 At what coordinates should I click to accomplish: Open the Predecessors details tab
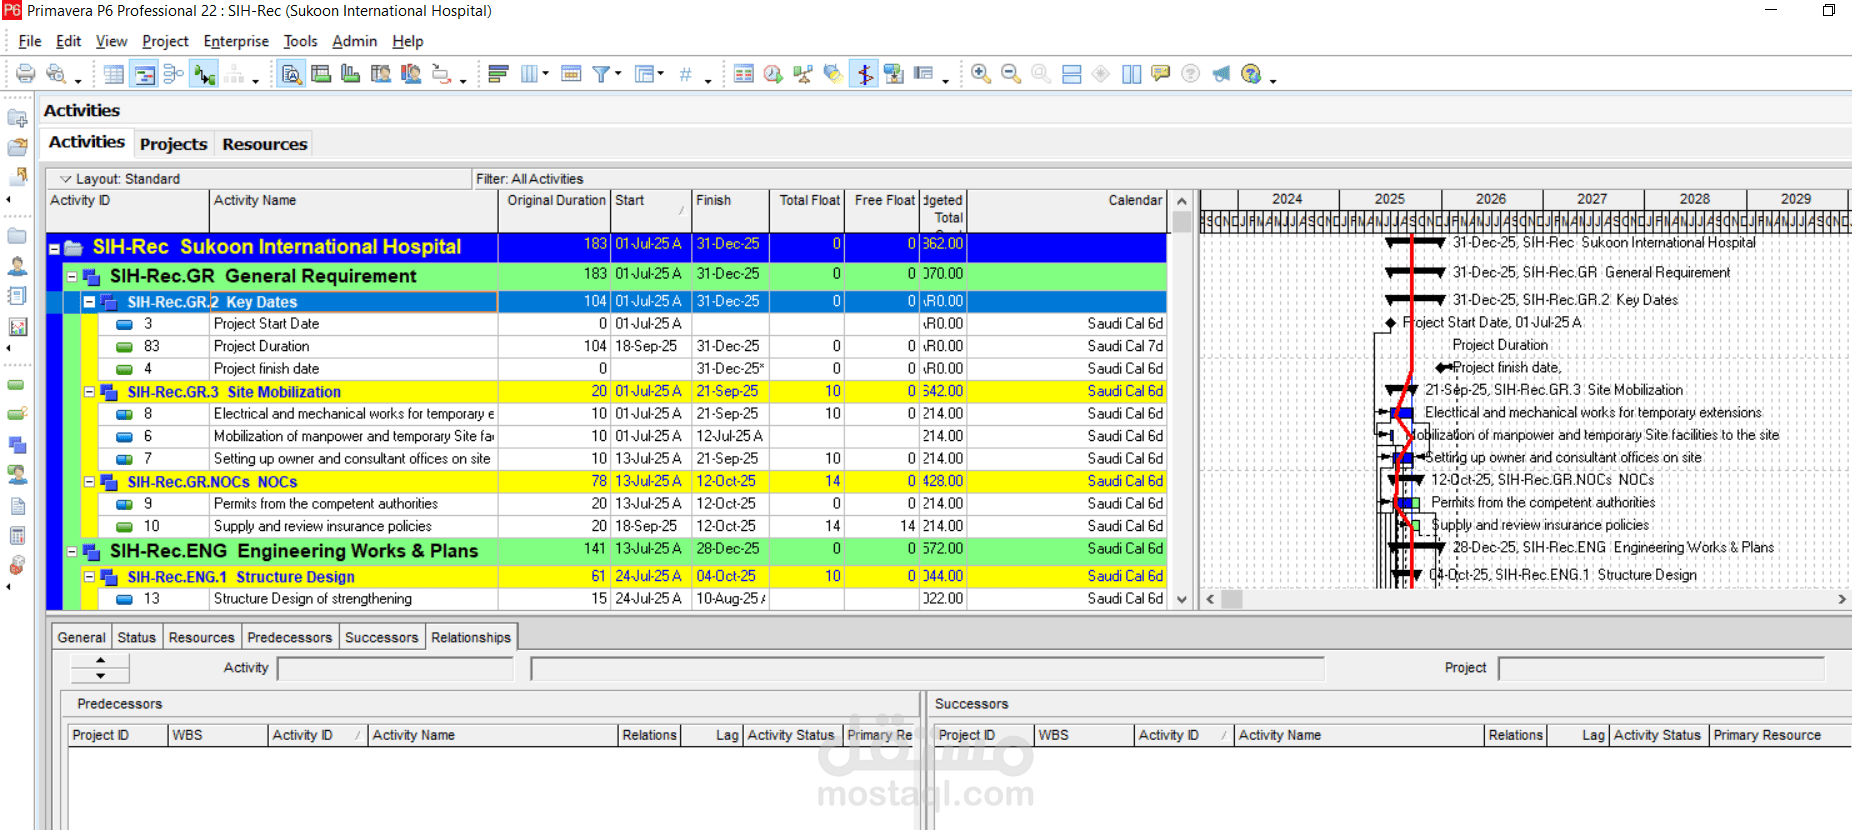click(x=289, y=637)
